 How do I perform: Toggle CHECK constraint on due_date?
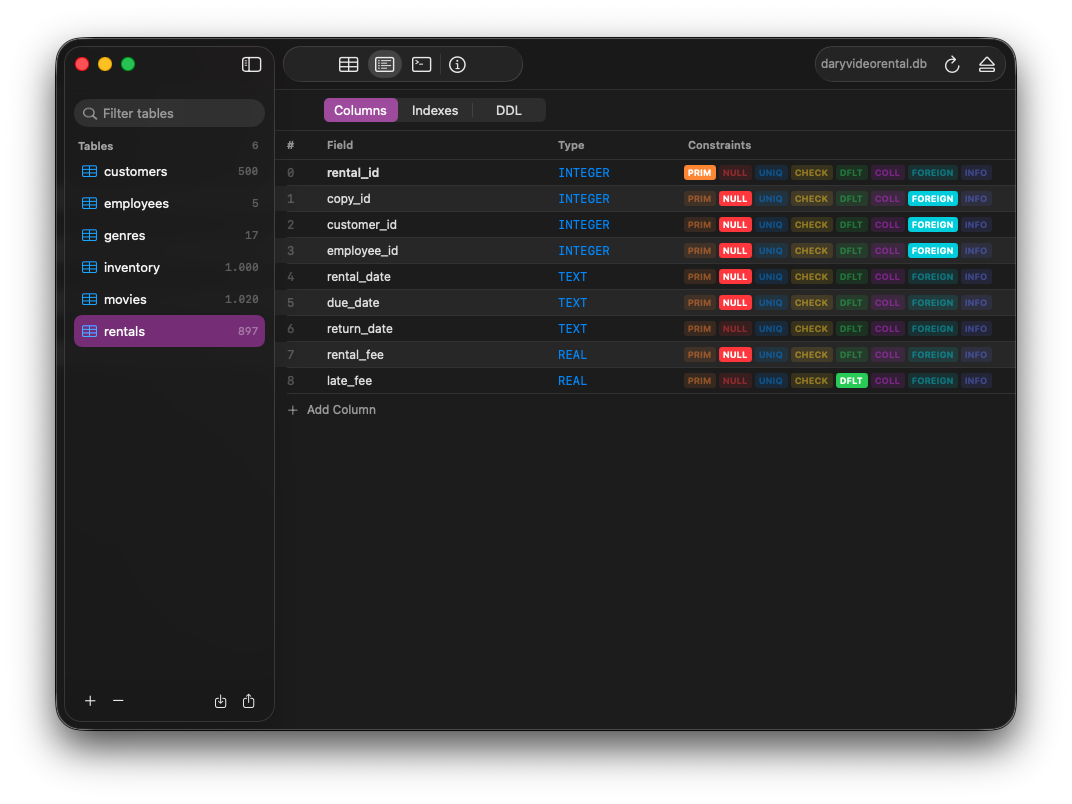[812, 303]
